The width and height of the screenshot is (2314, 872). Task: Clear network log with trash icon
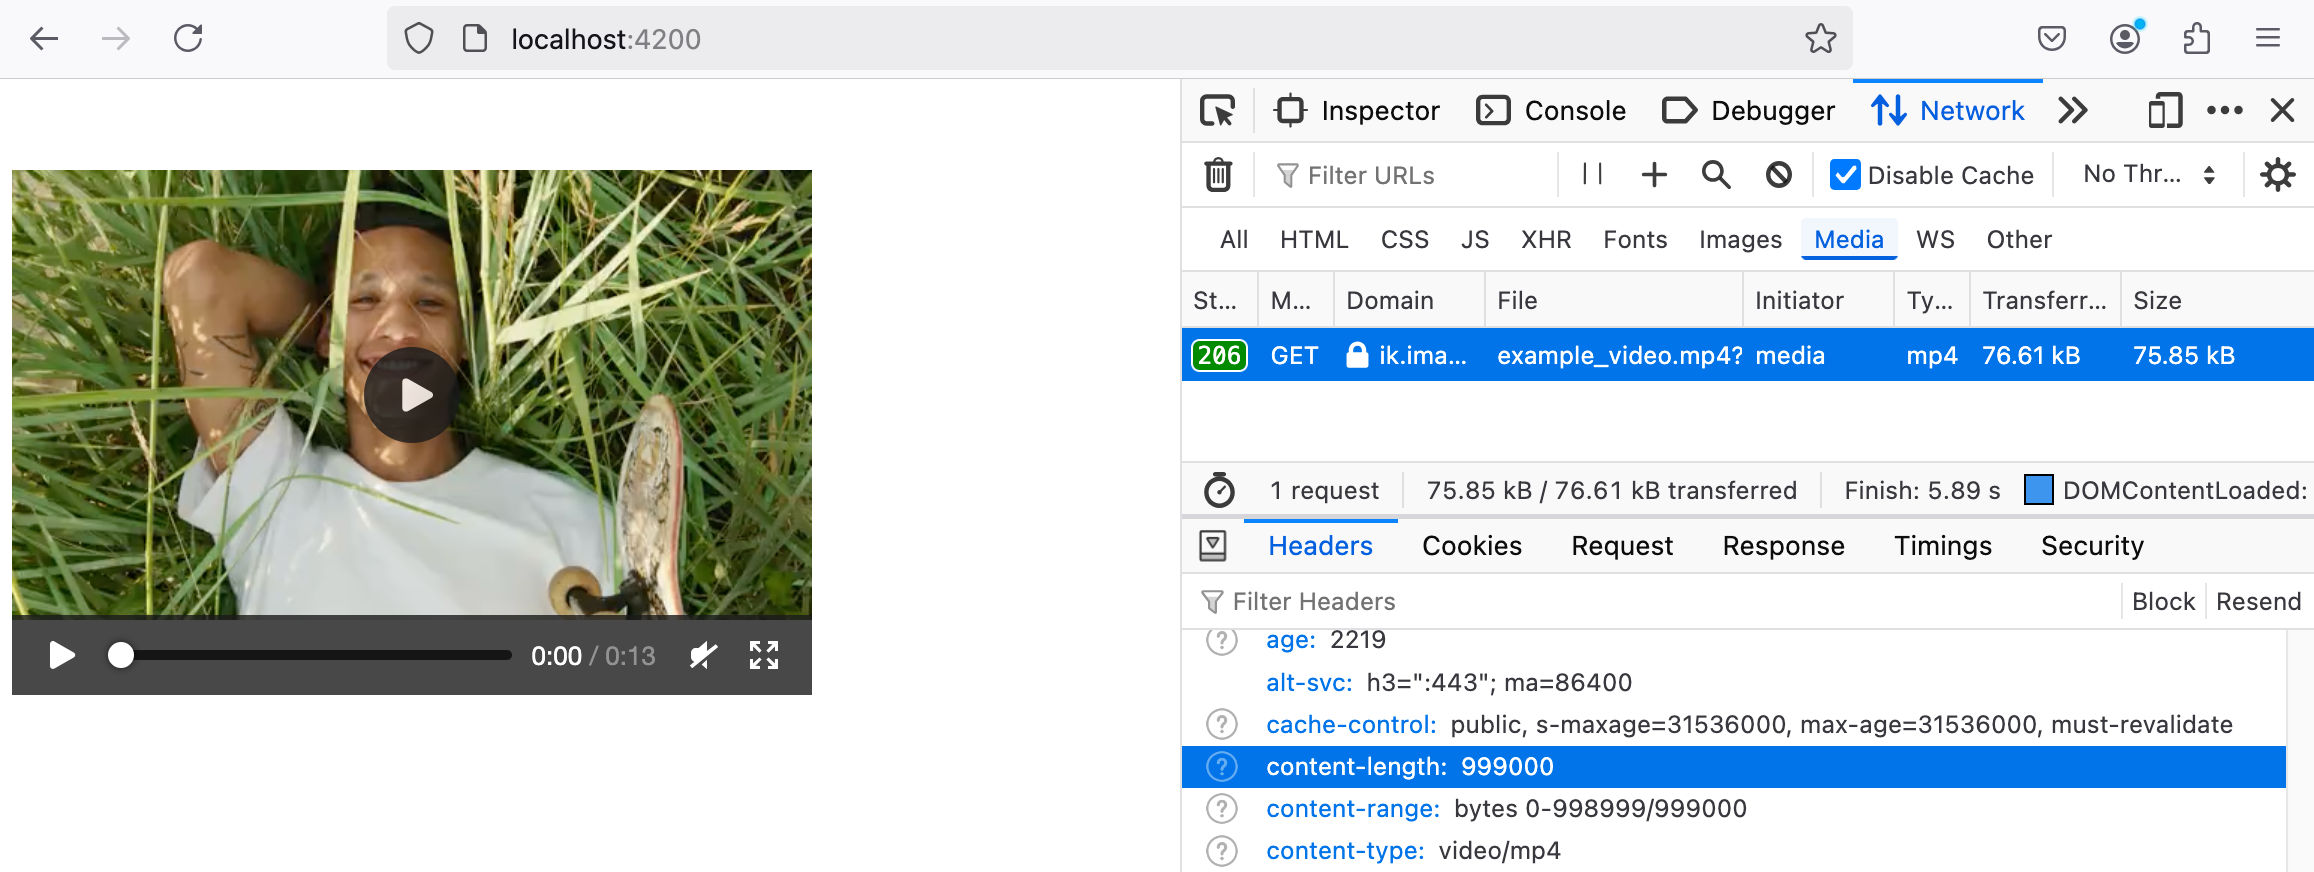point(1217,175)
